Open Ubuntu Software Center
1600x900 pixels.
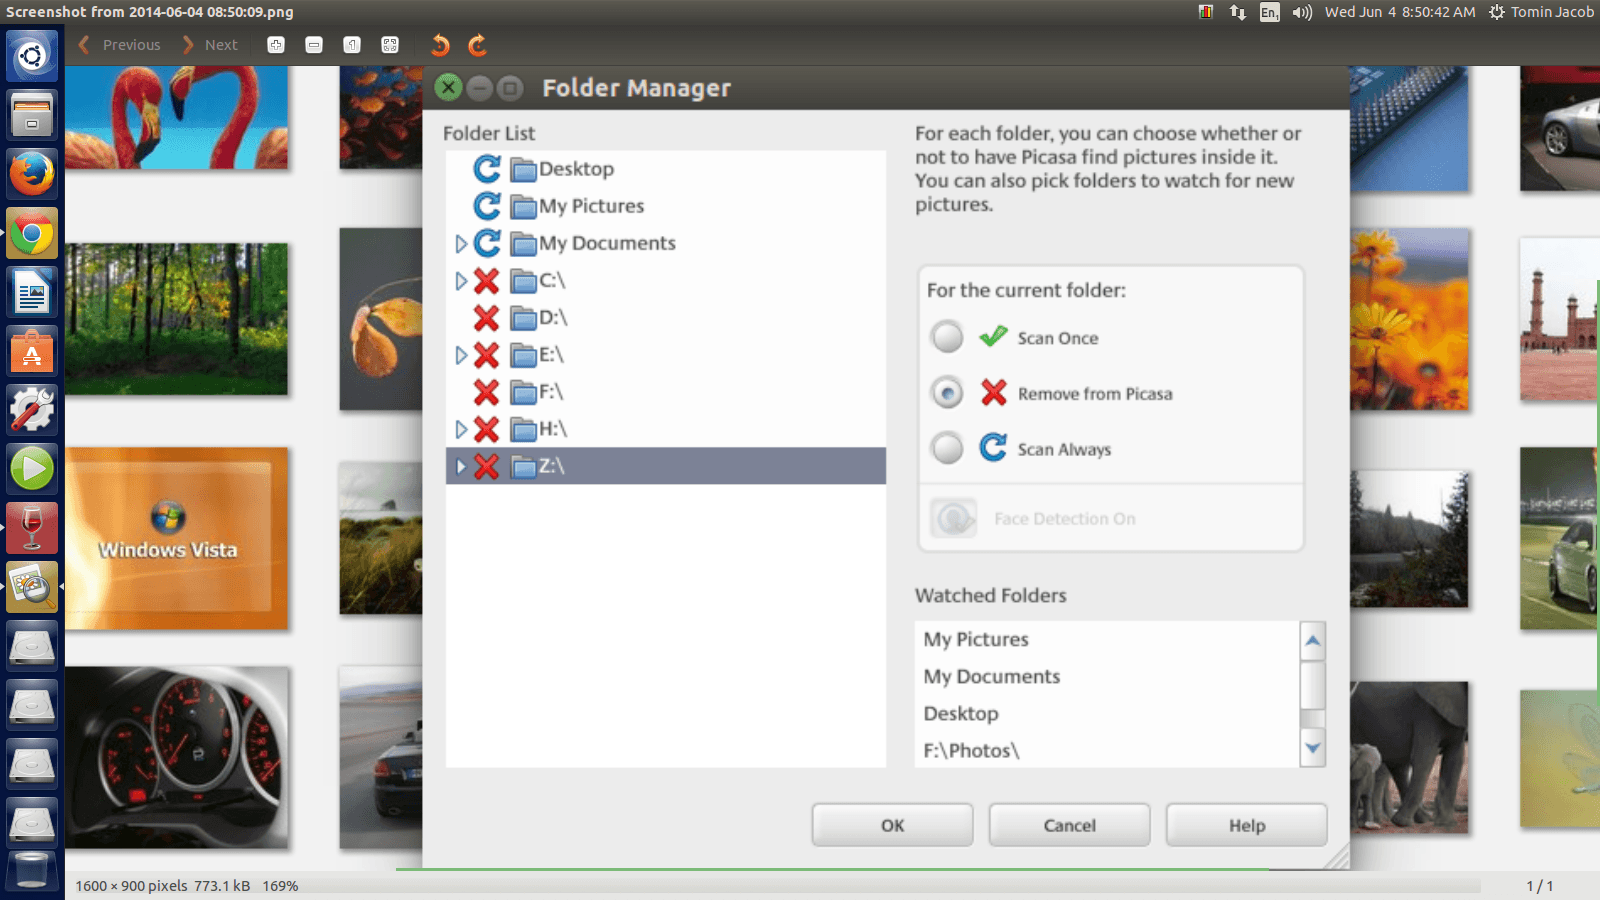[32, 352]
